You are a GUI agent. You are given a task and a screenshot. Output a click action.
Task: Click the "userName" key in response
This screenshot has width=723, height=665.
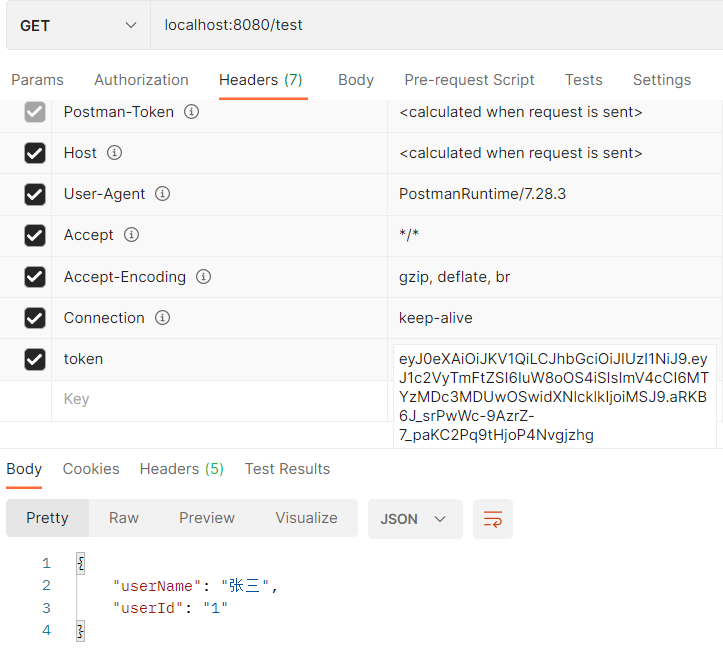(157, 586)
